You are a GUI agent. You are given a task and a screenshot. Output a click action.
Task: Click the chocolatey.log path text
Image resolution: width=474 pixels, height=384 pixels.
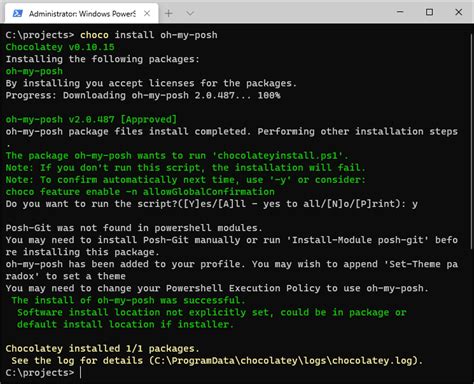click(x=283, y=361)
